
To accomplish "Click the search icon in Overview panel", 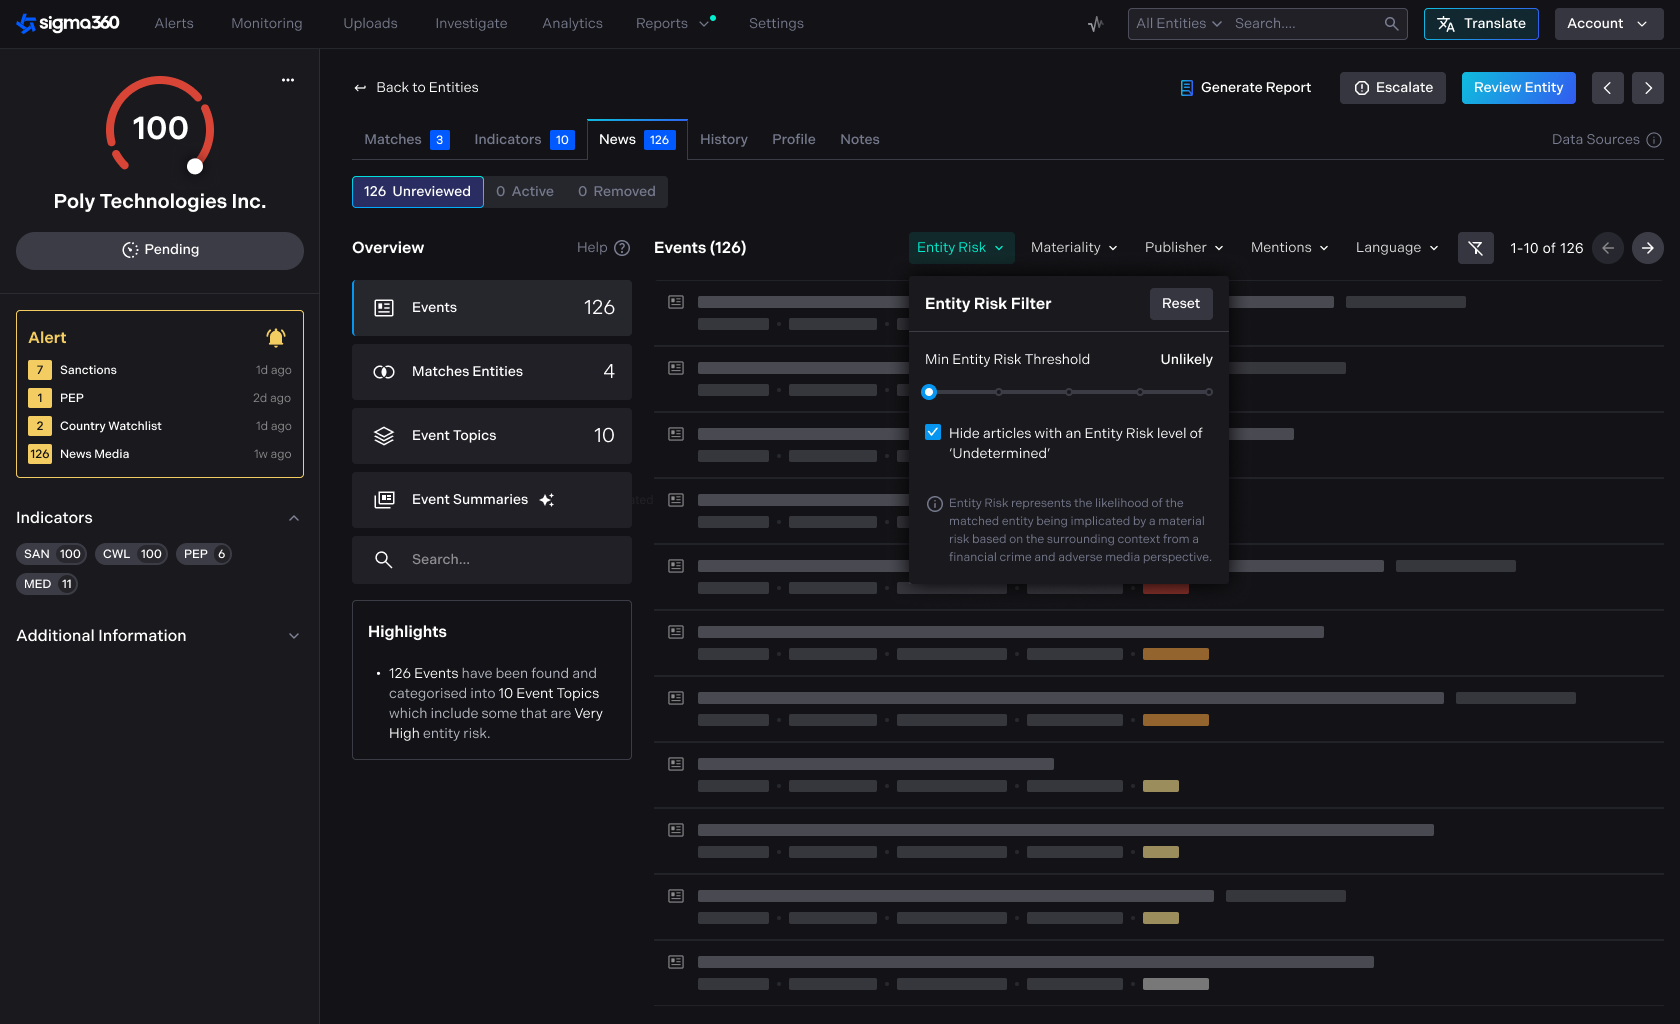I will 384,560.
